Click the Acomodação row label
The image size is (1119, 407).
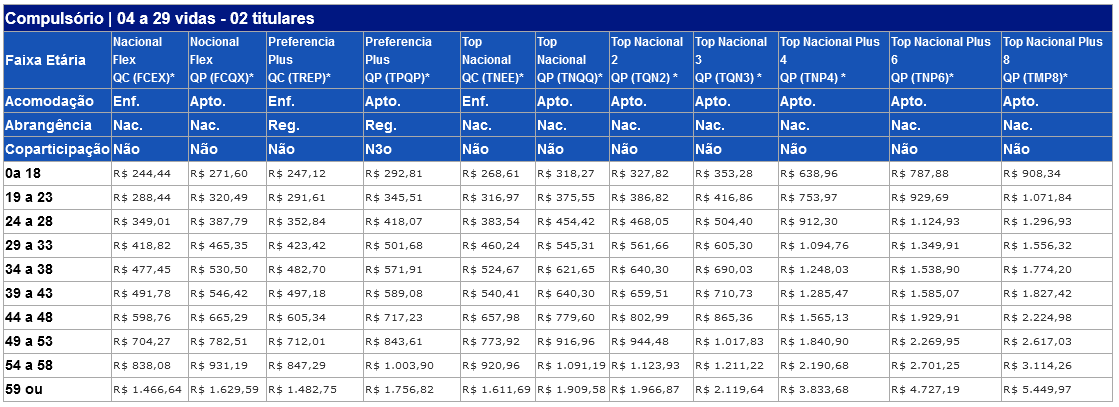(57, 101)
